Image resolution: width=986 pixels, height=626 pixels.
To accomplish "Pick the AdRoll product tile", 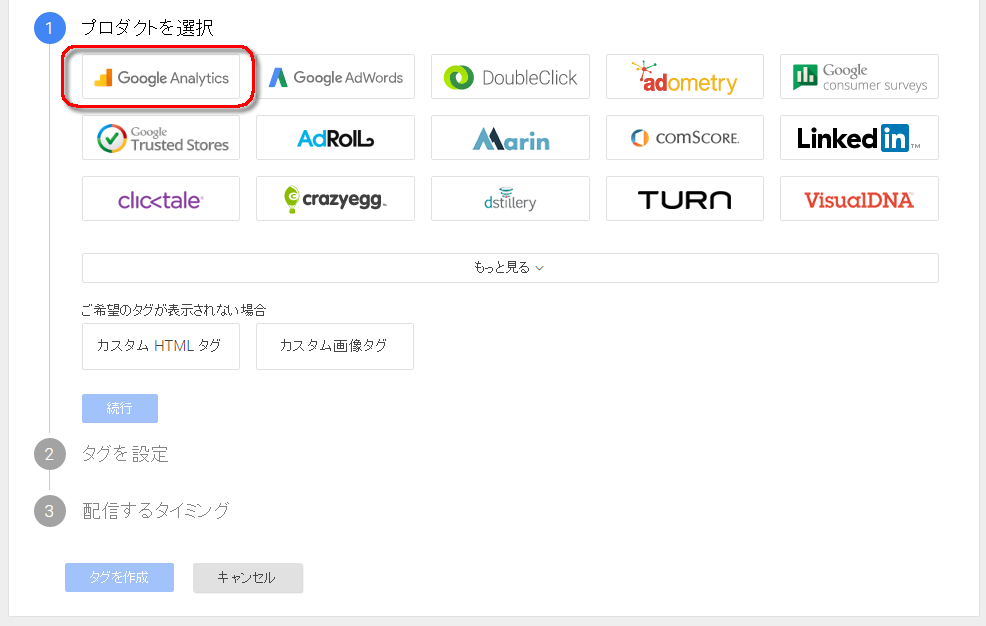I will pos(335,138).
